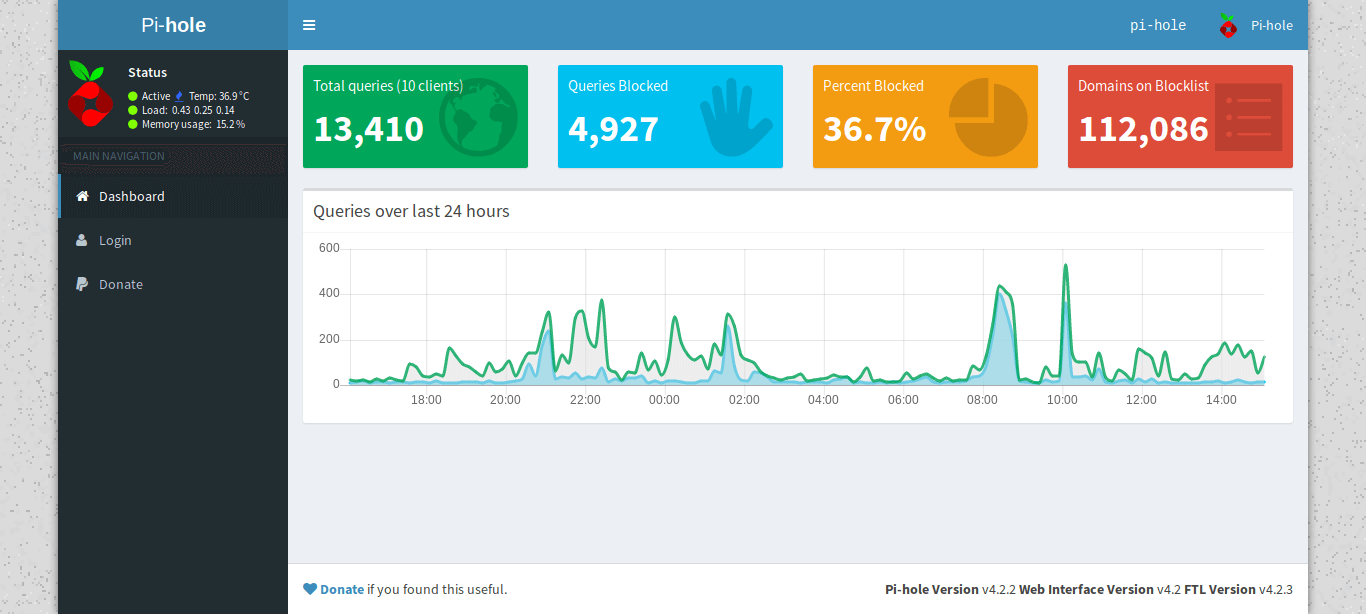Click the hand icon on Queries Blocked card
This screenshot has width=1366, height=614.
click(735, 118)
